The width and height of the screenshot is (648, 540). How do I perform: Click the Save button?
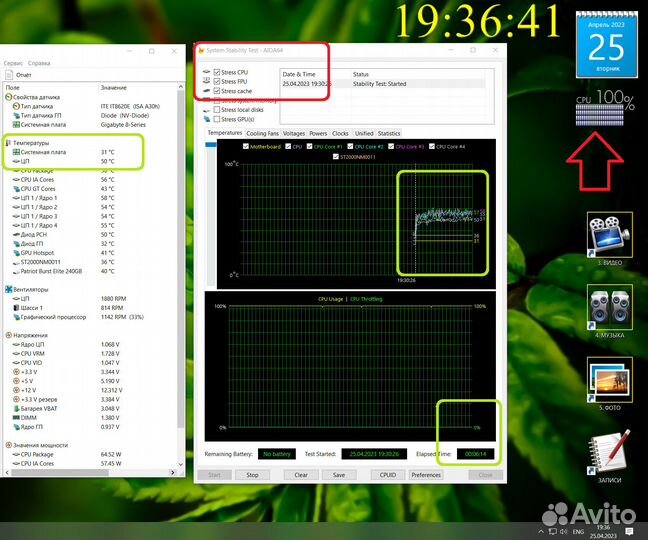tap(339, 475)
